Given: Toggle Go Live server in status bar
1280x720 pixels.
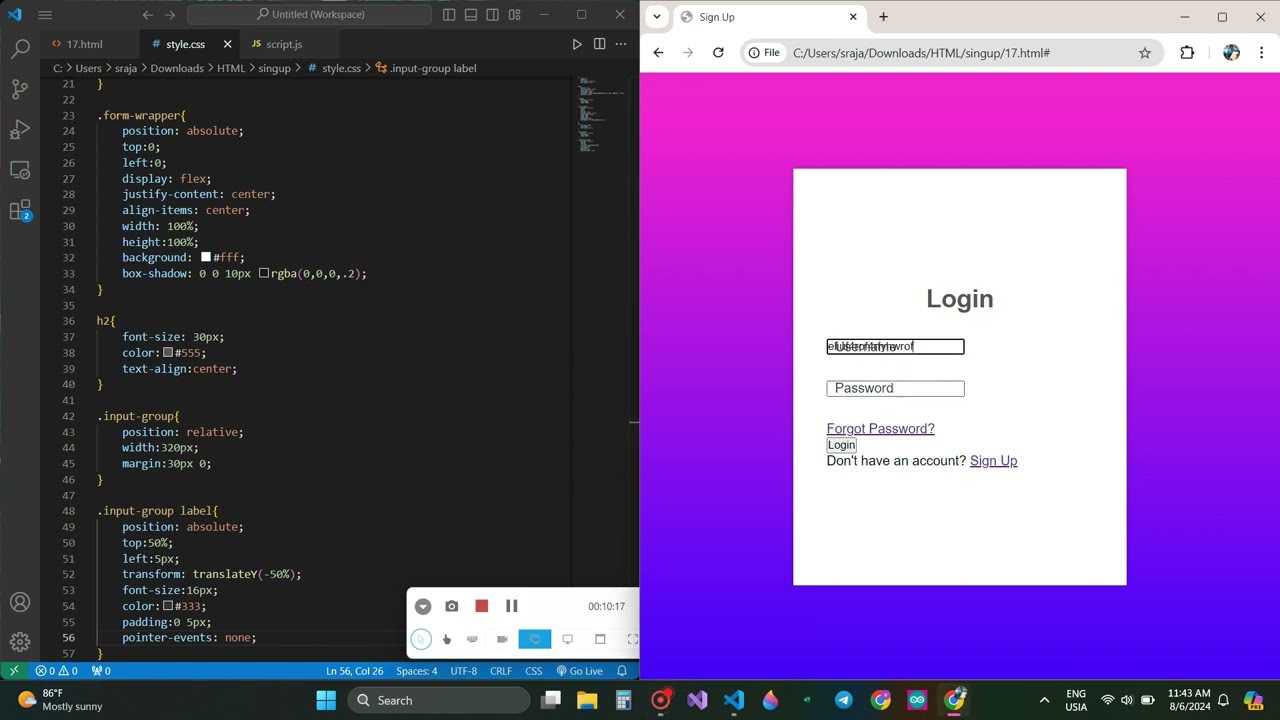Looking at the screenshot, I should (x=580, y=671).
